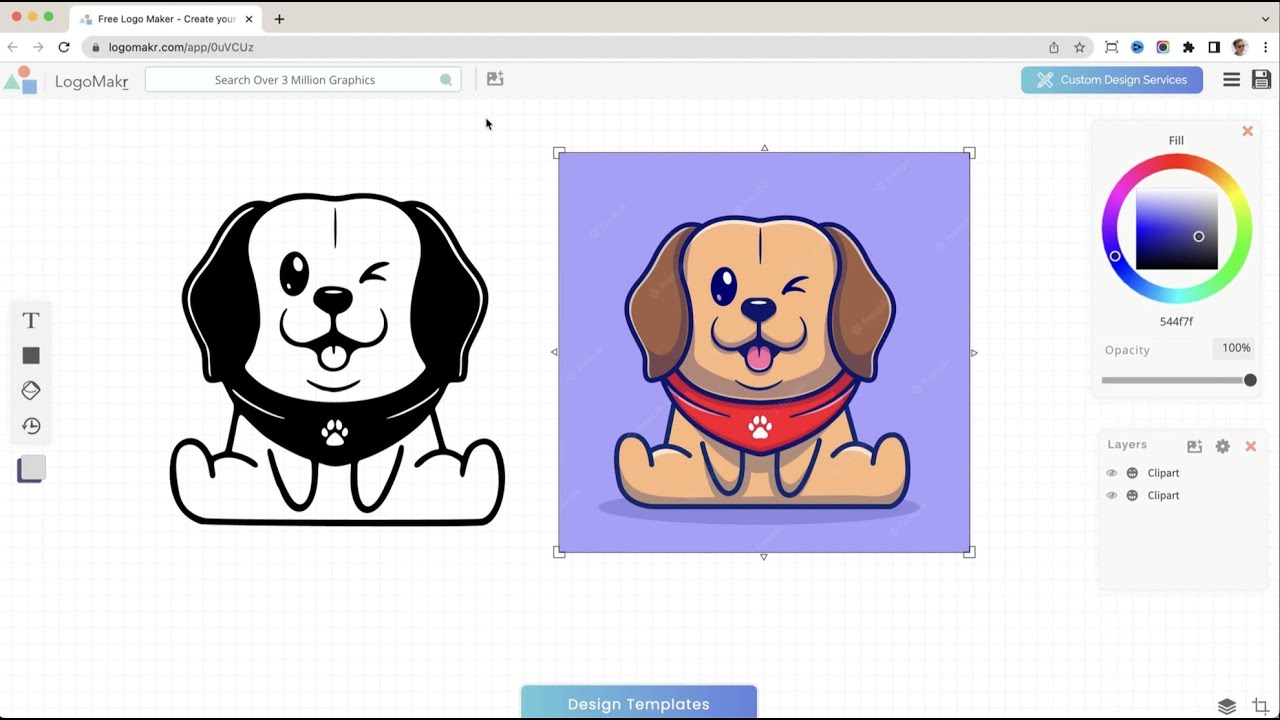Click the crop icon at bottom right
This screenshot has height=720, width=1280.
[x=1260, y=706]
